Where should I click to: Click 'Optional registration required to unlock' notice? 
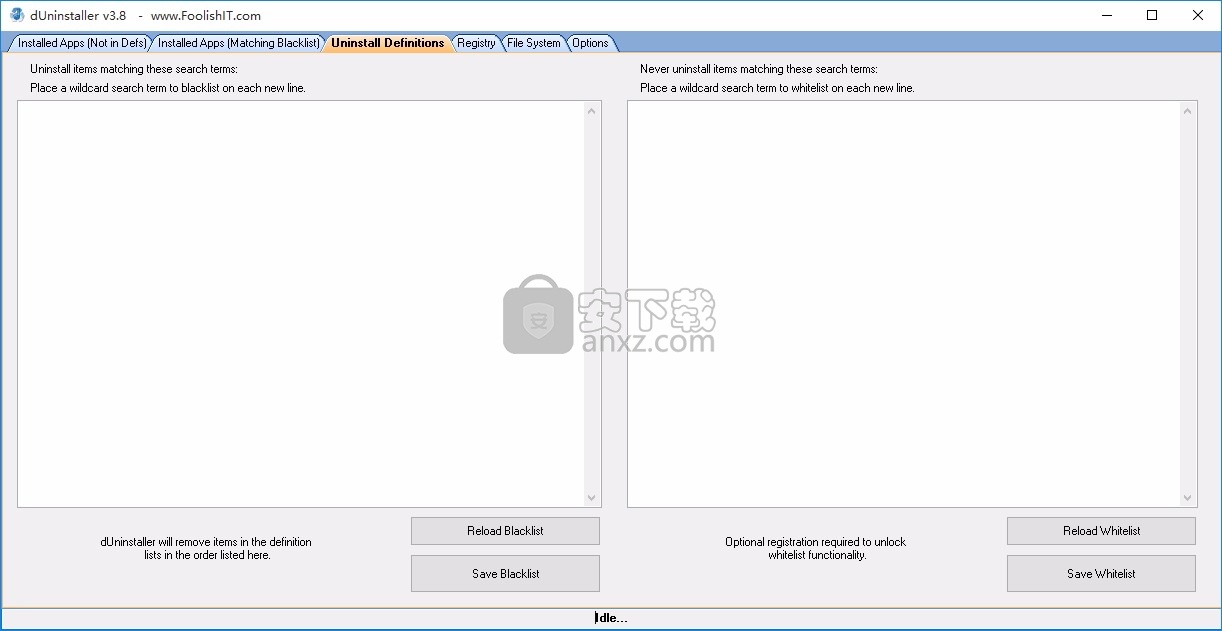point(816,542)
